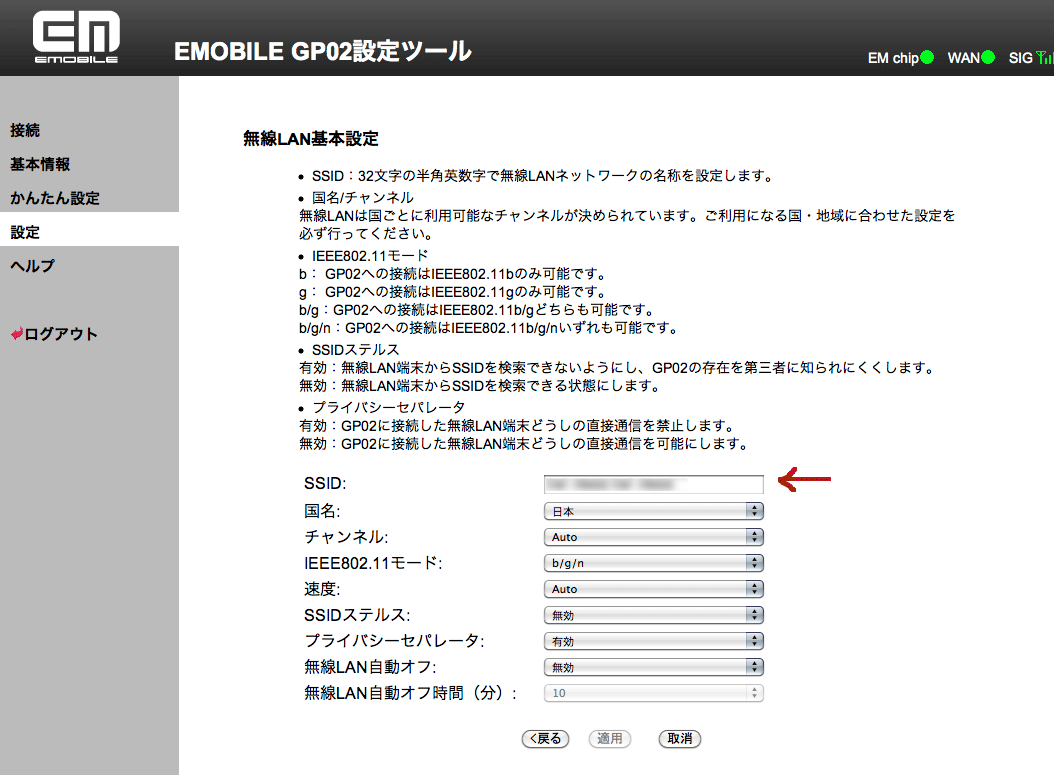Click the EM chip green status indicator
Image resolution: width=1054 pixels, height=775 pixels.
tap(927, 57)
